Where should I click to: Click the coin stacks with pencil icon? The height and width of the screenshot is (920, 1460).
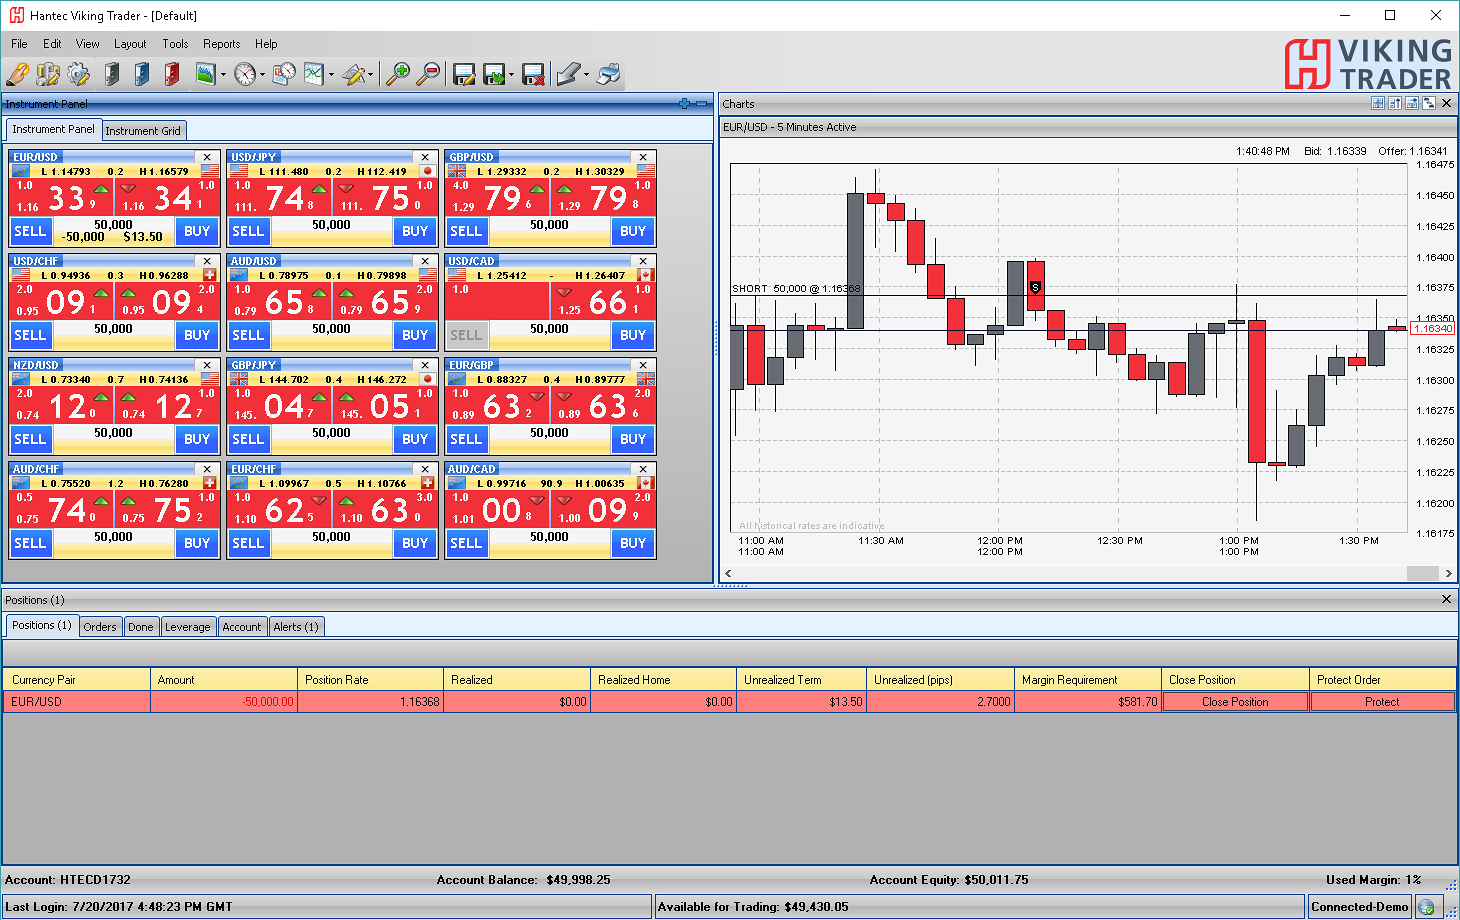coord(48,74)
